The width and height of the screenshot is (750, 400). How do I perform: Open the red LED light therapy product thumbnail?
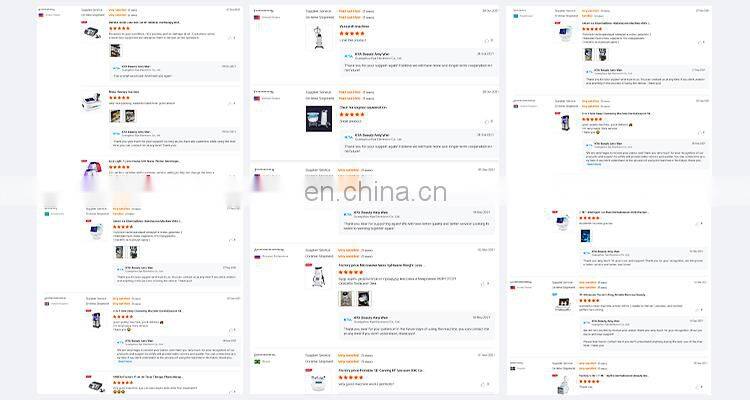pos(92,168)
